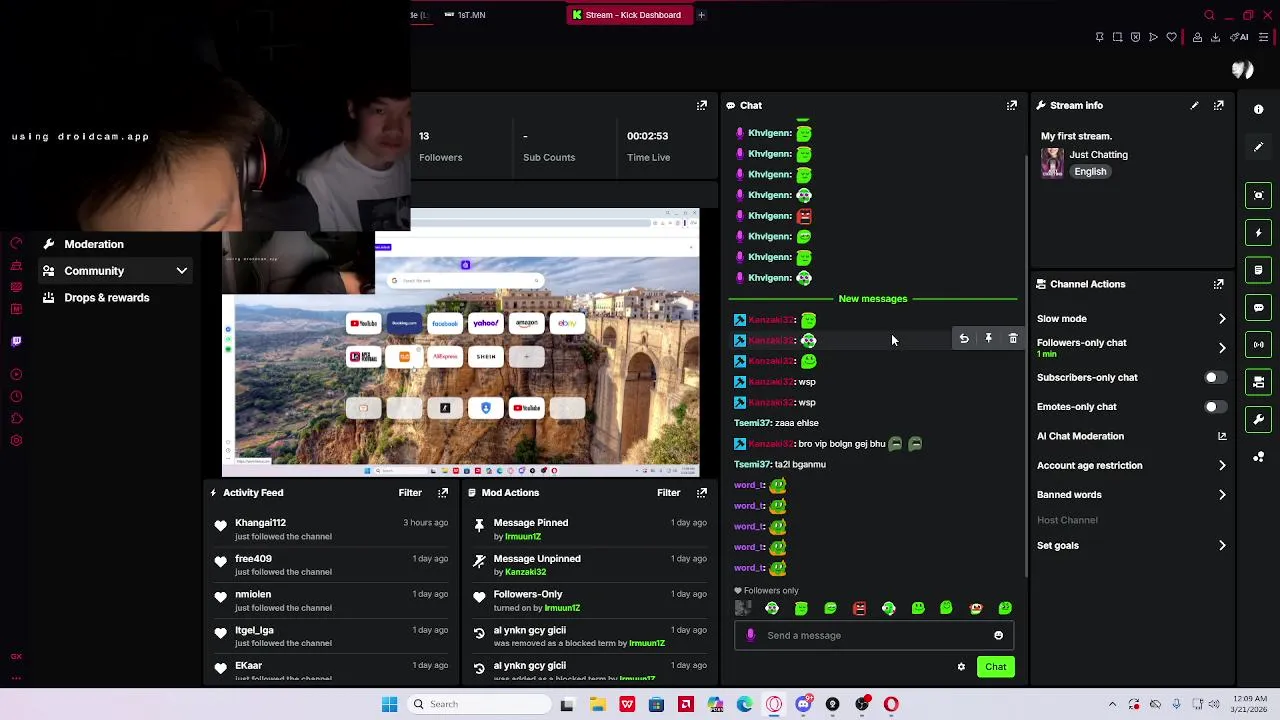Screen dimensions: 1280x720
Task: Click the browser heart bookmark icon
Action: tap(1171, 37)
